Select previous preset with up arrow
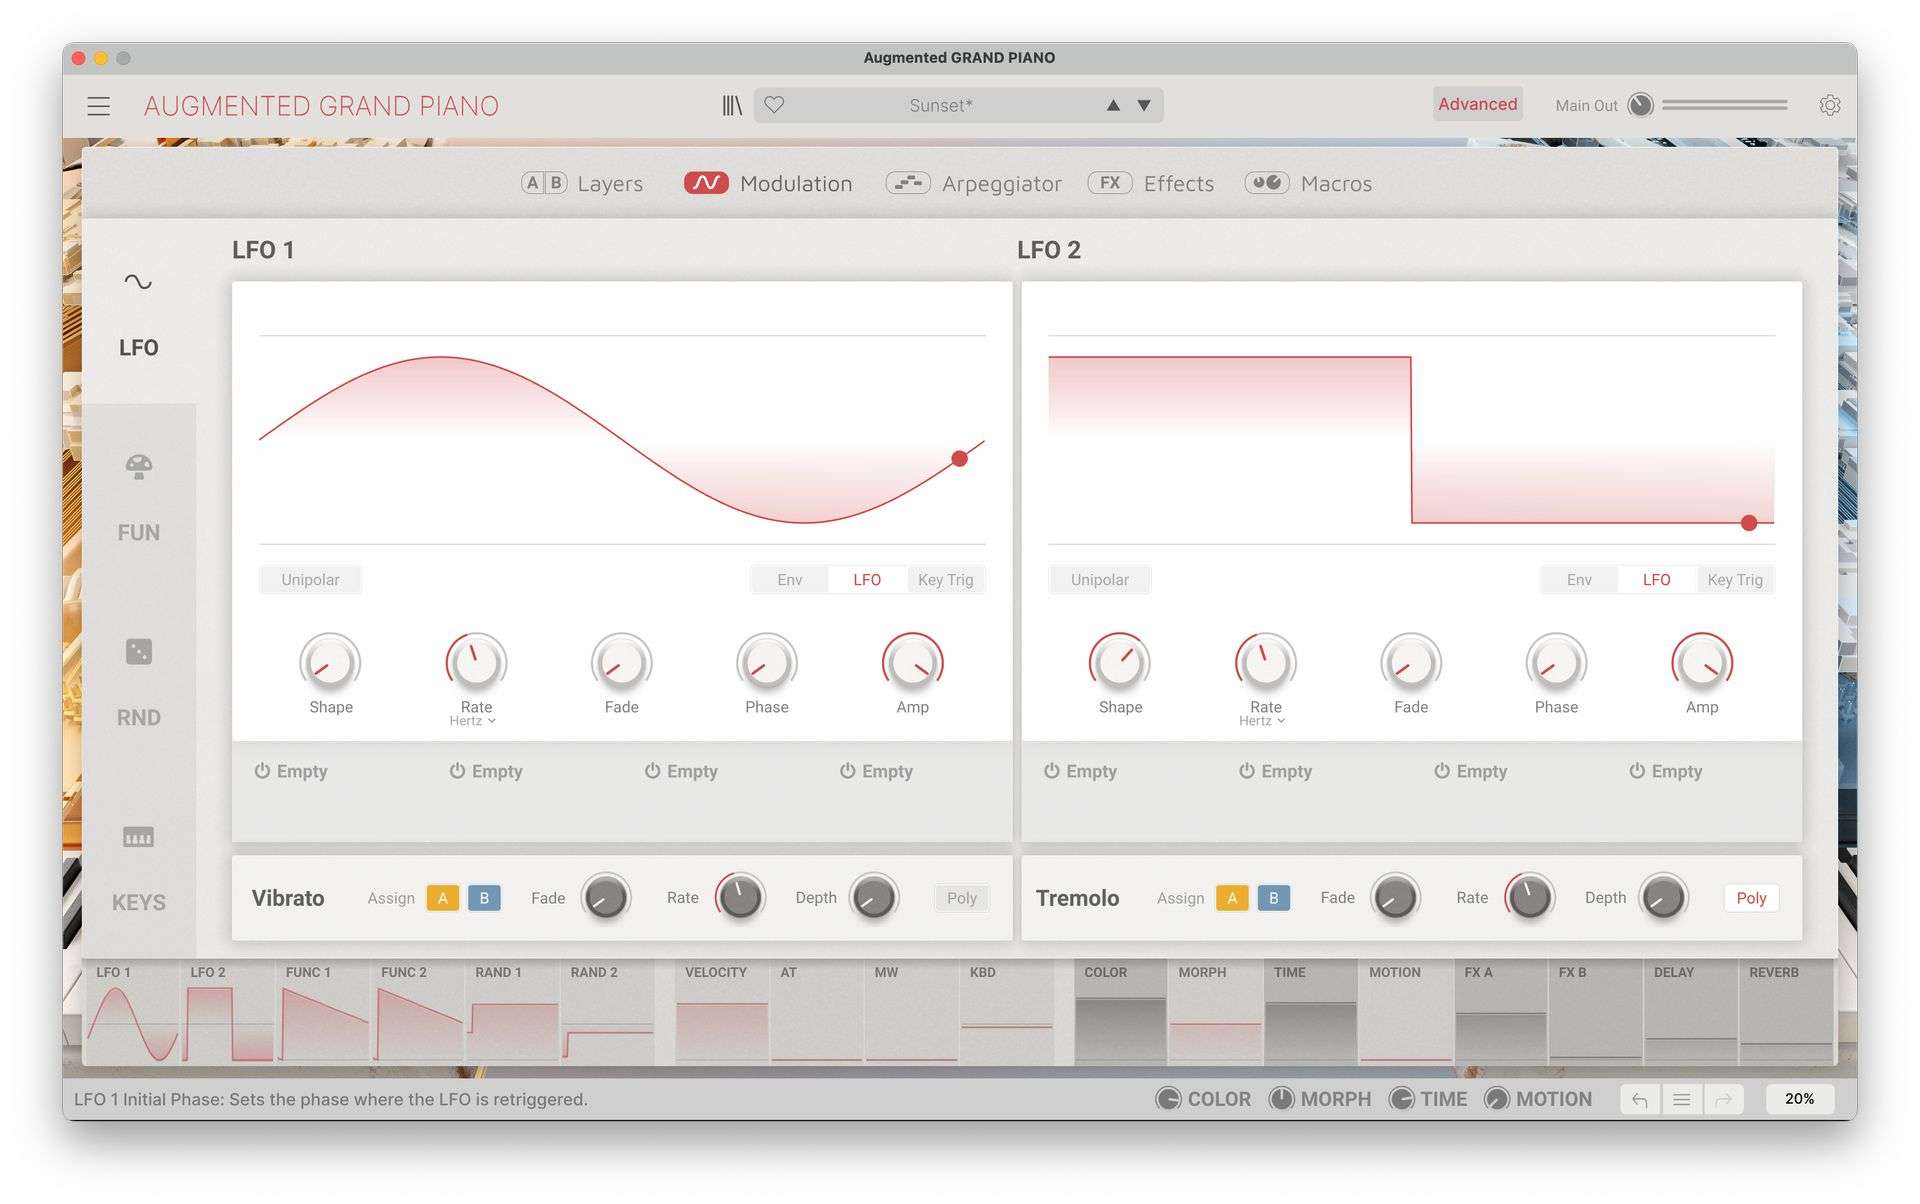Image resolution: width=1920 pixels, height=1204 pixels. (x=1113, y=105)
